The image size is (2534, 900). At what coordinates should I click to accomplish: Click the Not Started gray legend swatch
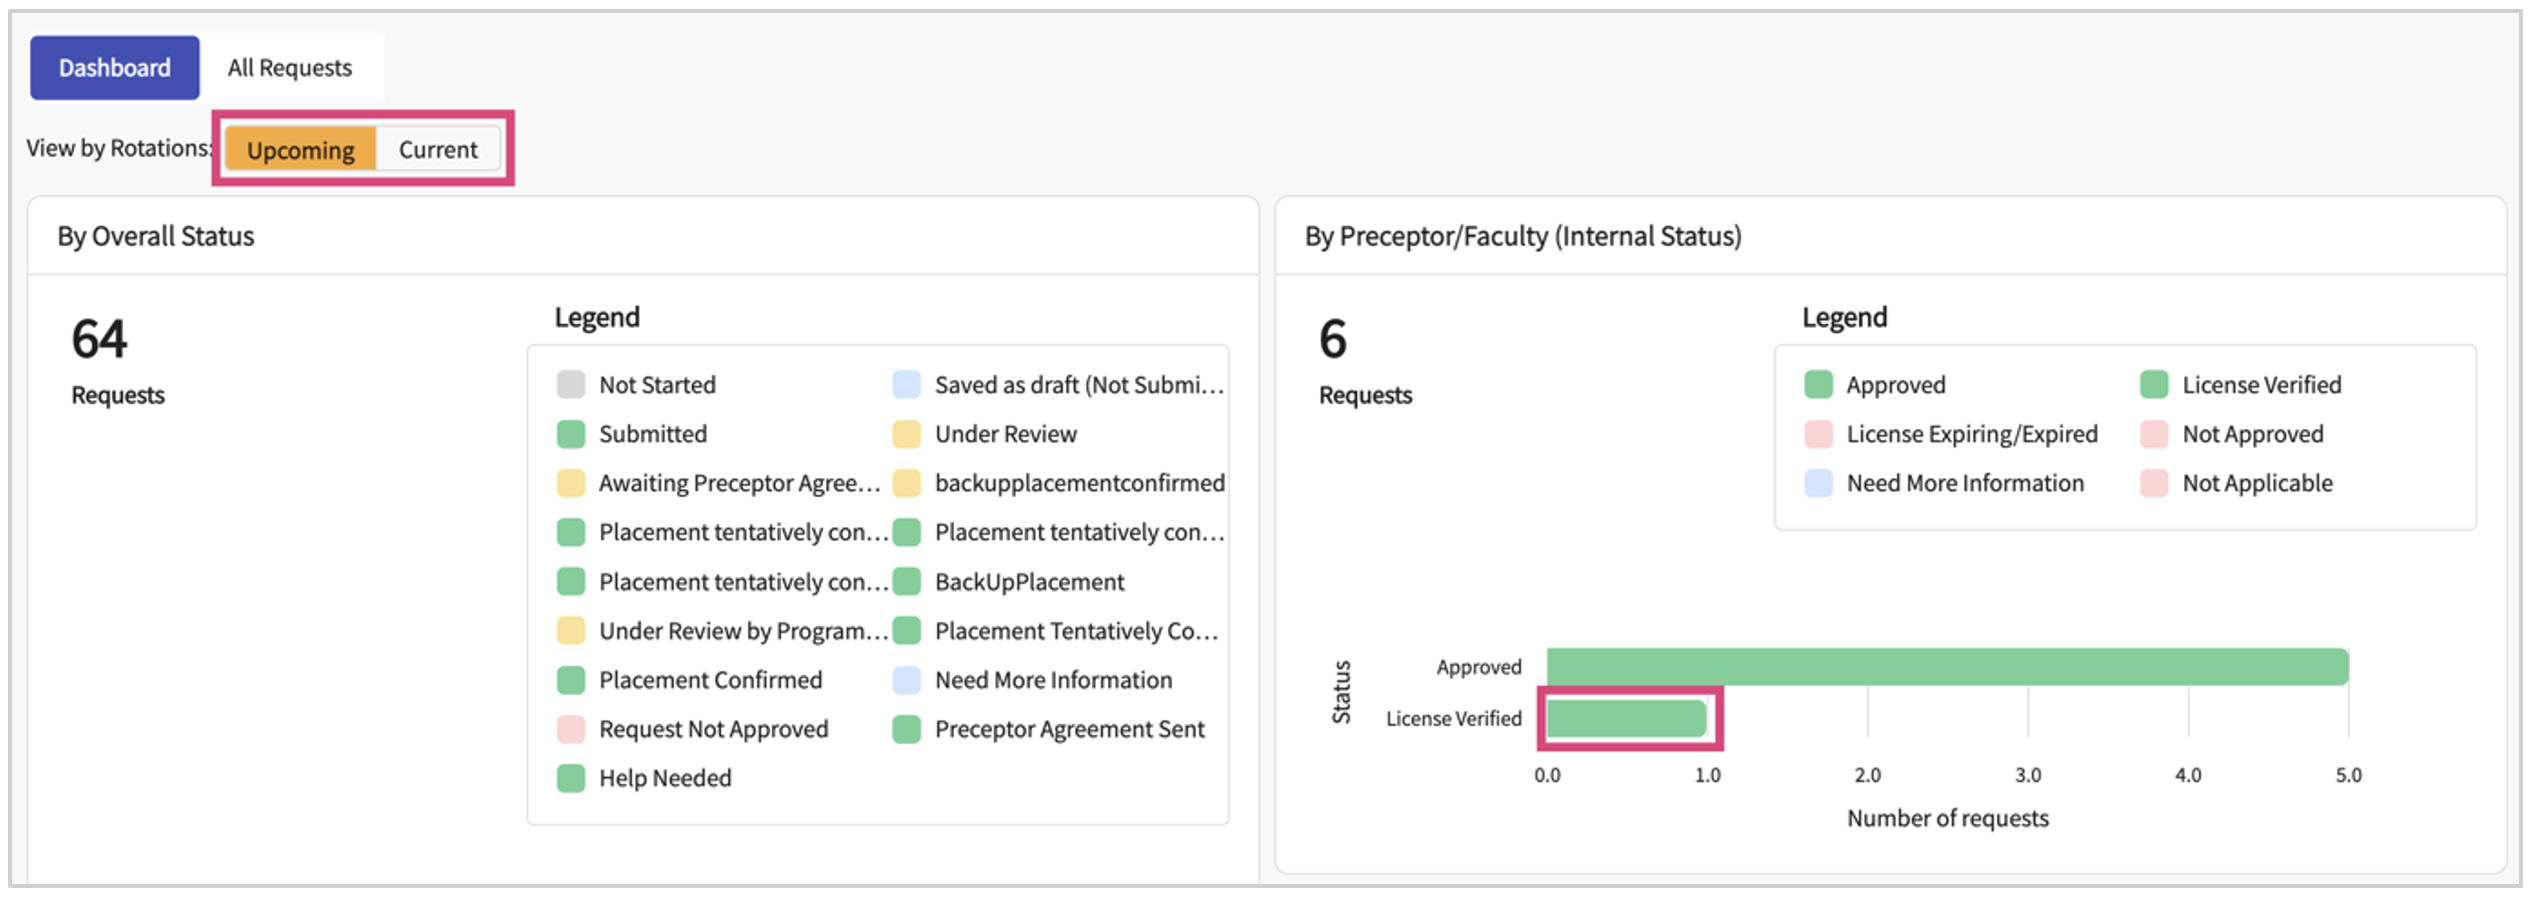pos(571,385)
